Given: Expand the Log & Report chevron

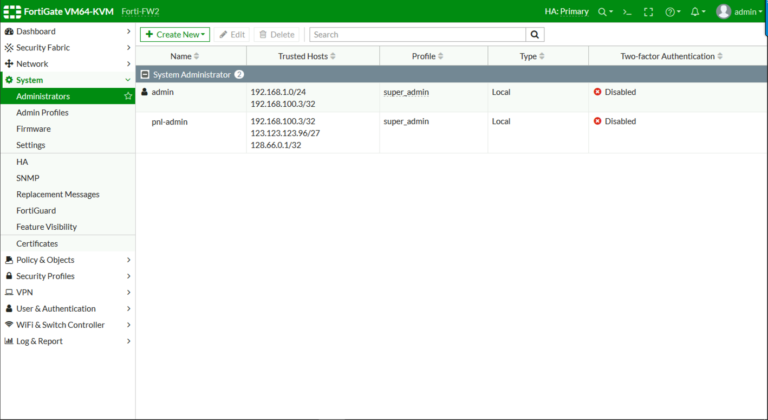Looking at the screenshot, I should (x=128, y=341).
